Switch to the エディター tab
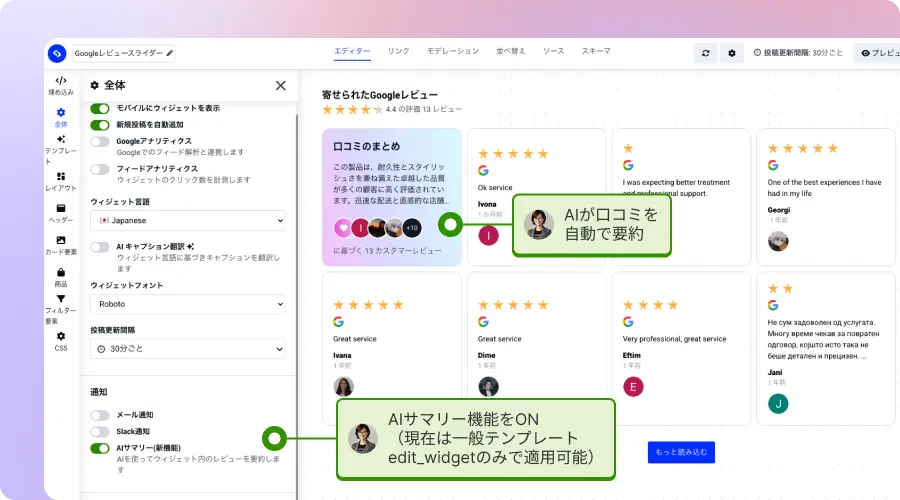 pyautogui.click(x=352, y=51)
